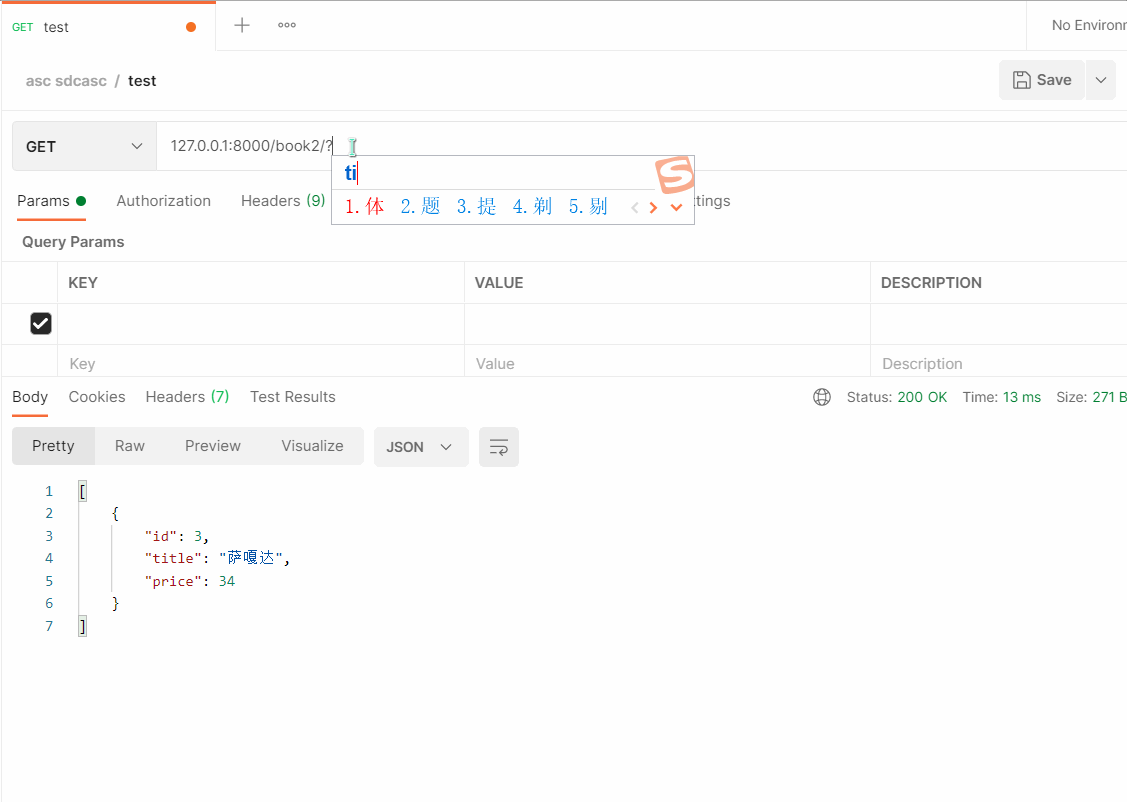Open a new request tab with plus icon
Image resolution: width=1127 pixels, height=802 pixels.
point(242,26)
